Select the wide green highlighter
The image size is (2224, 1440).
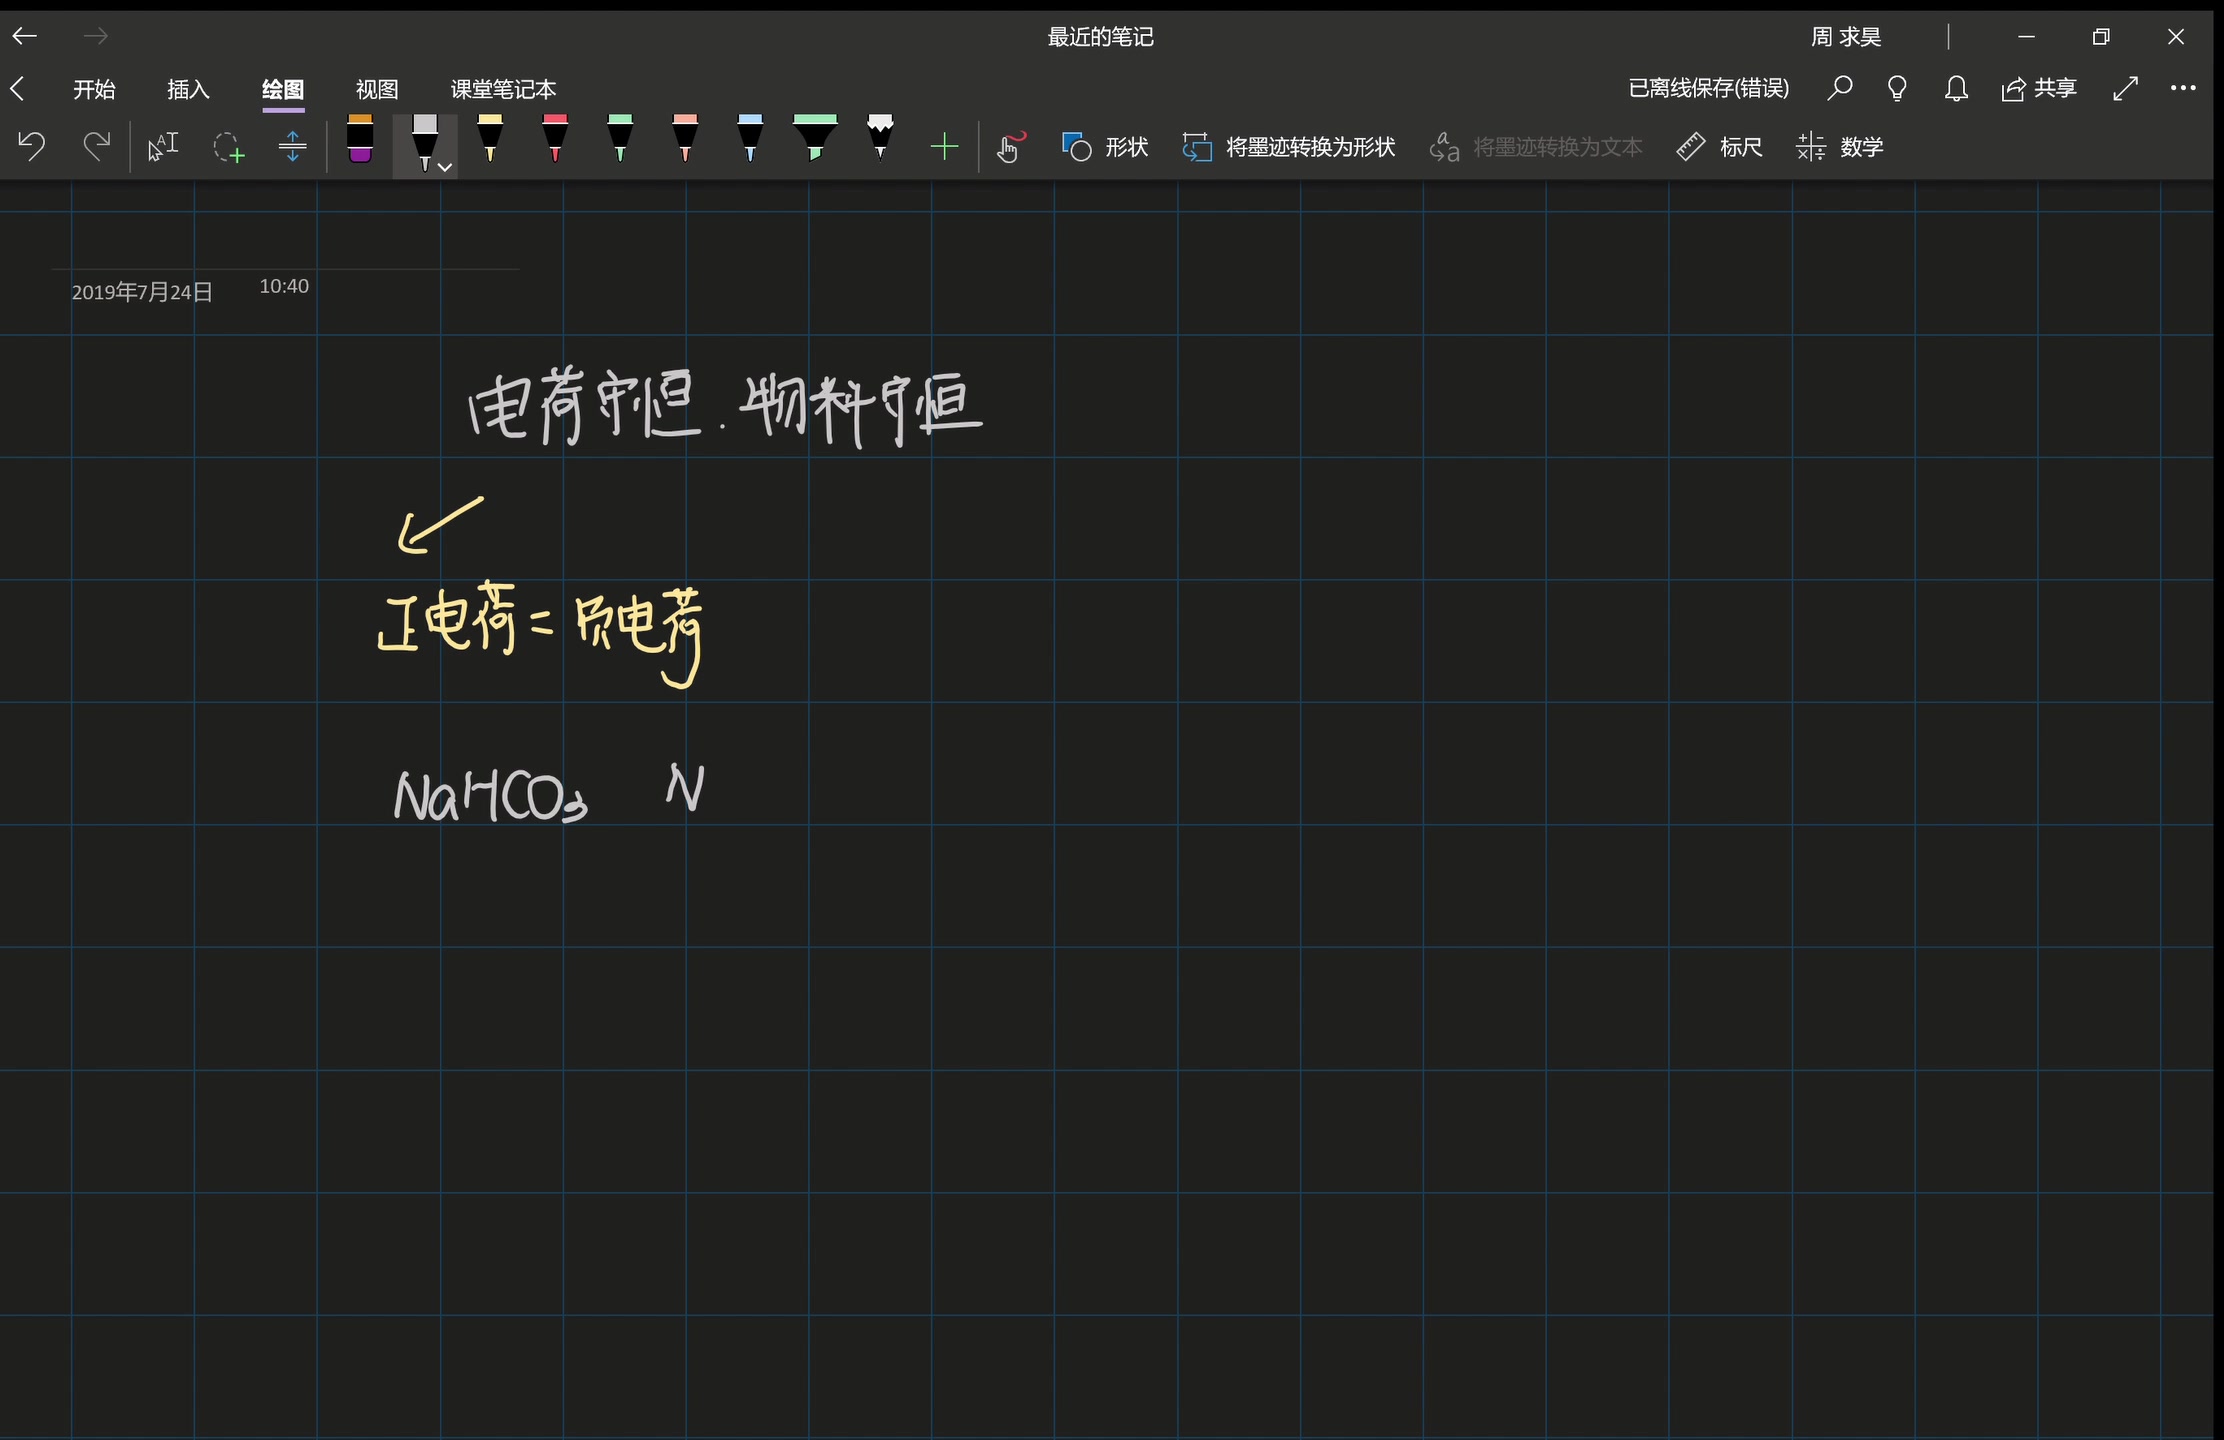tap(815, 138)
